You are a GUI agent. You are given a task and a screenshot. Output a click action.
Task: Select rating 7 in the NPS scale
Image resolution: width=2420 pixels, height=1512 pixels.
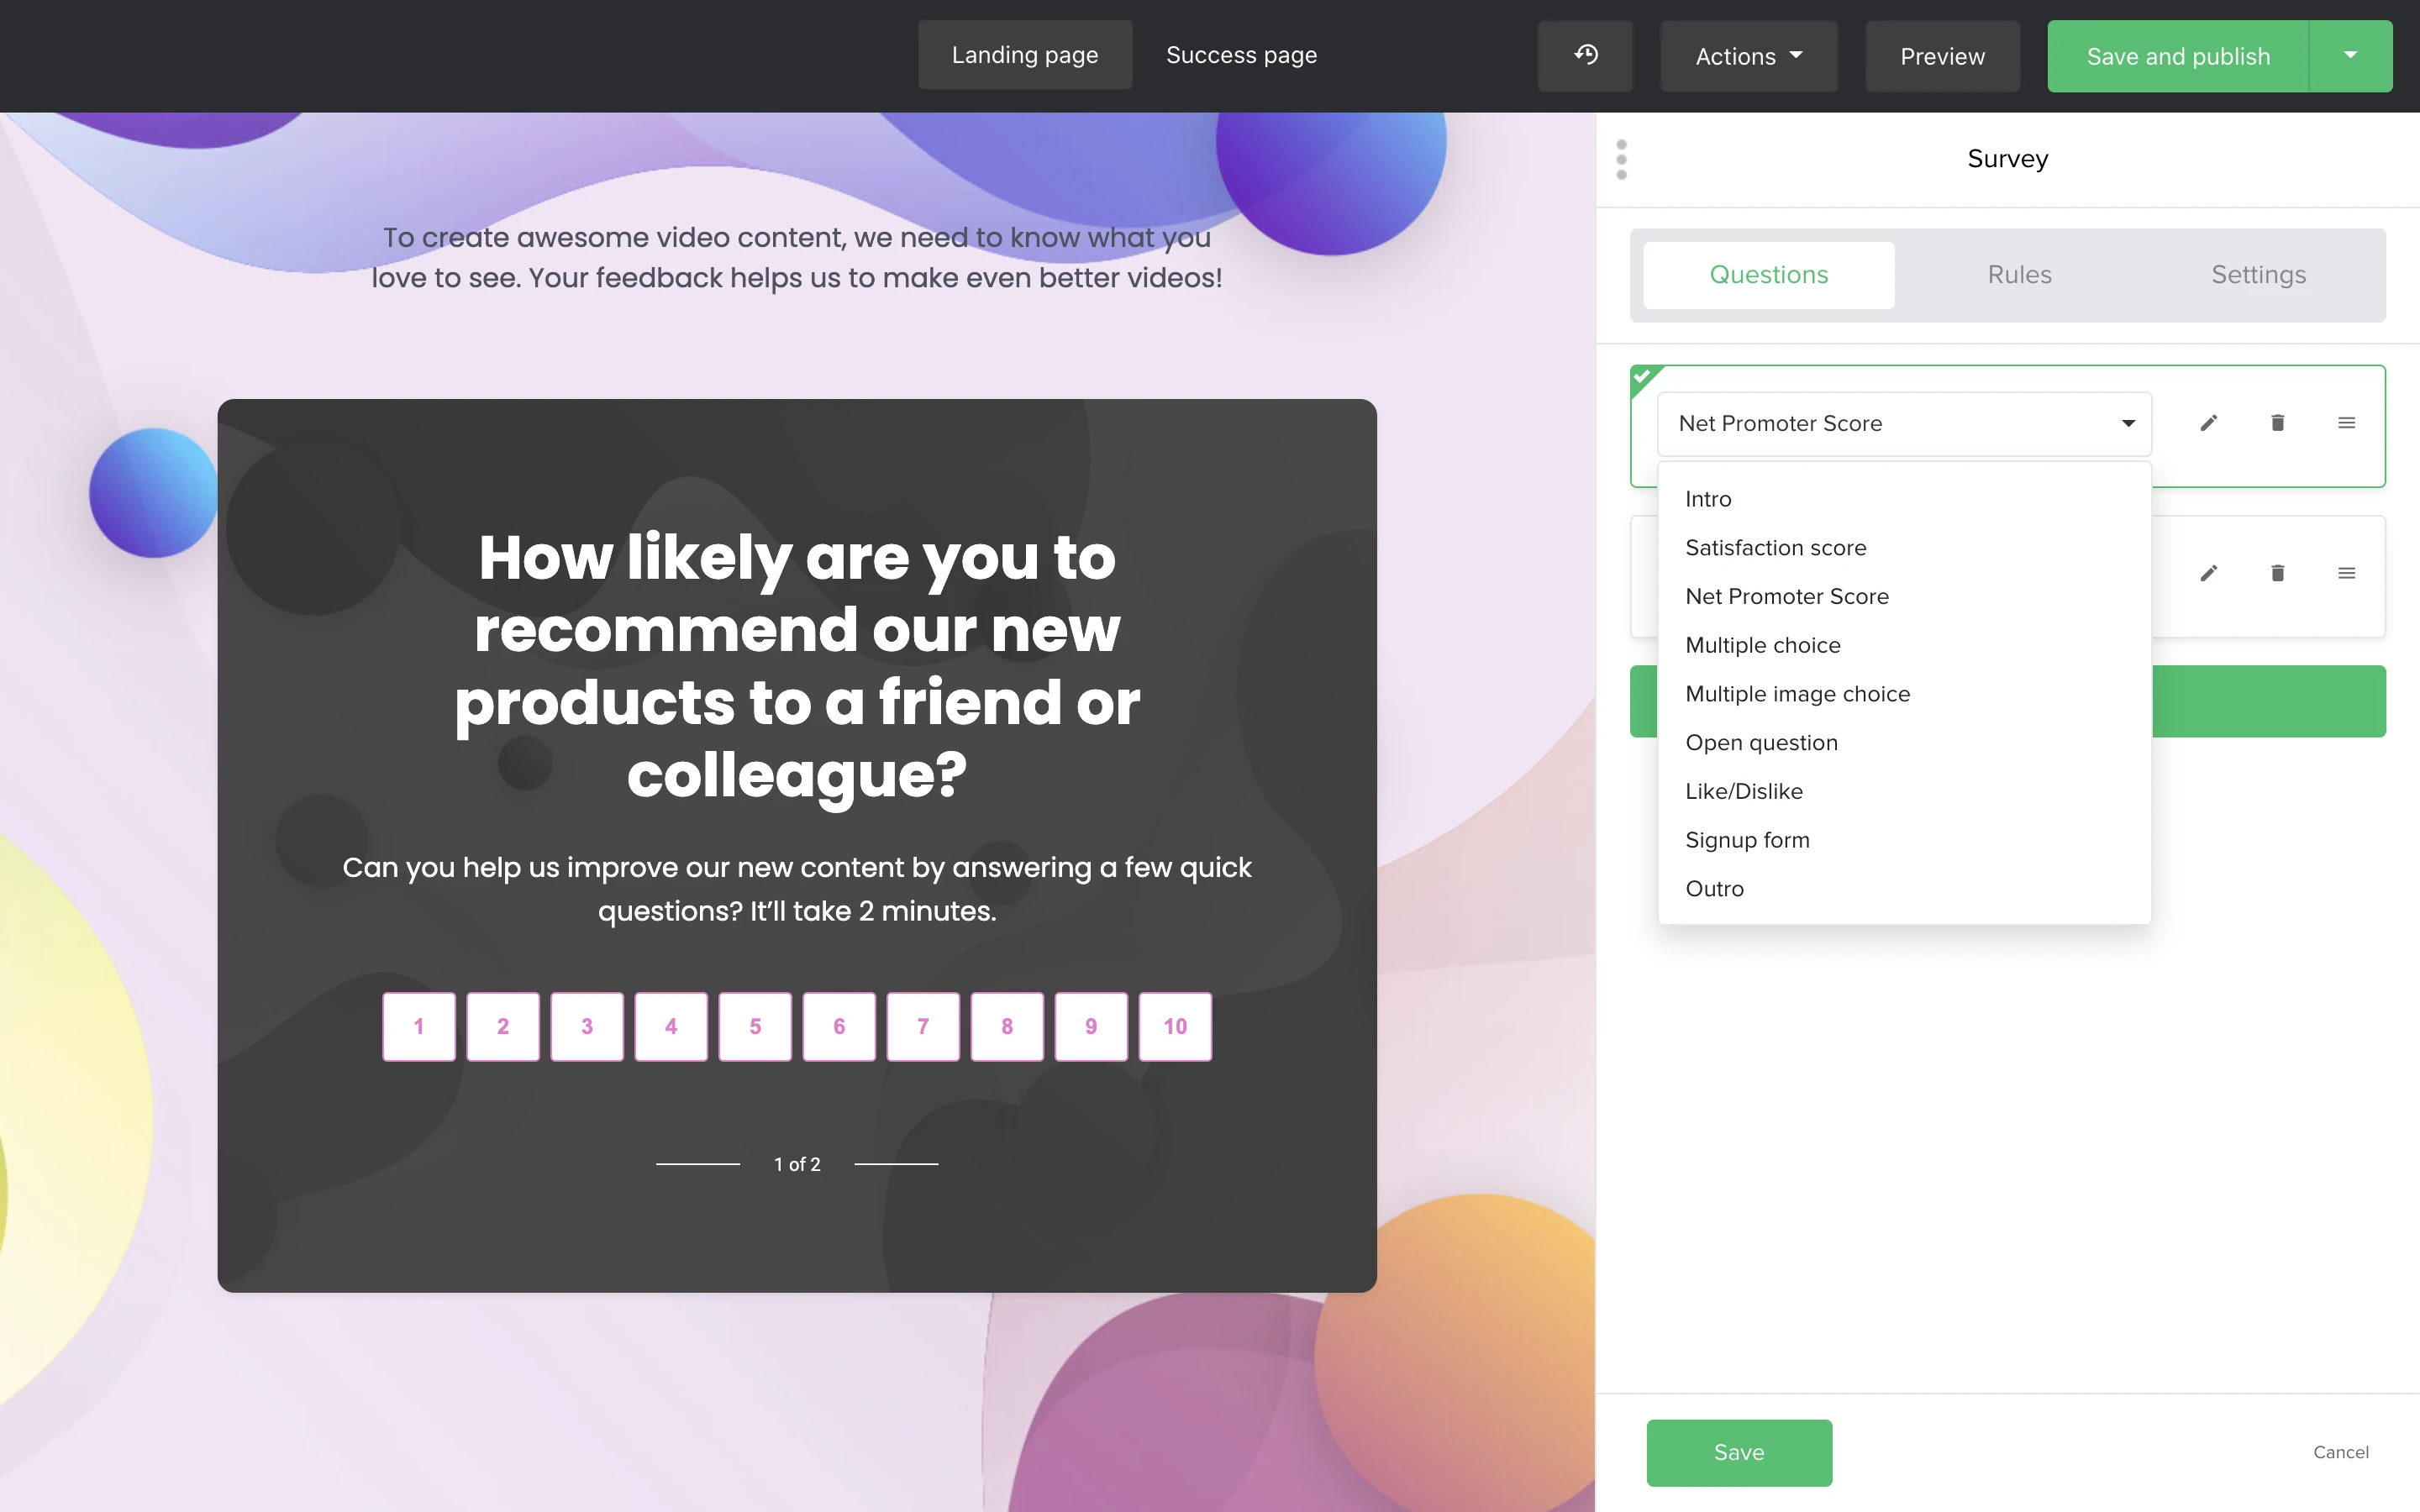(922, 1026)
